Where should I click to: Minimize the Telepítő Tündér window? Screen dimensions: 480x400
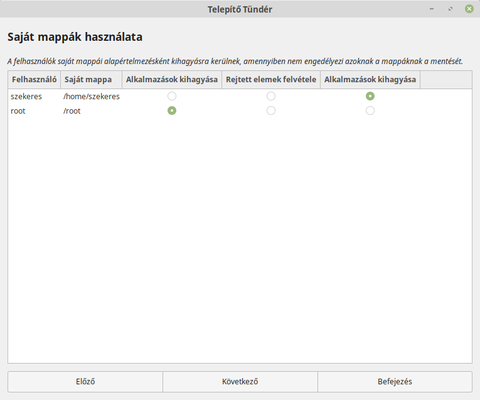432,9
